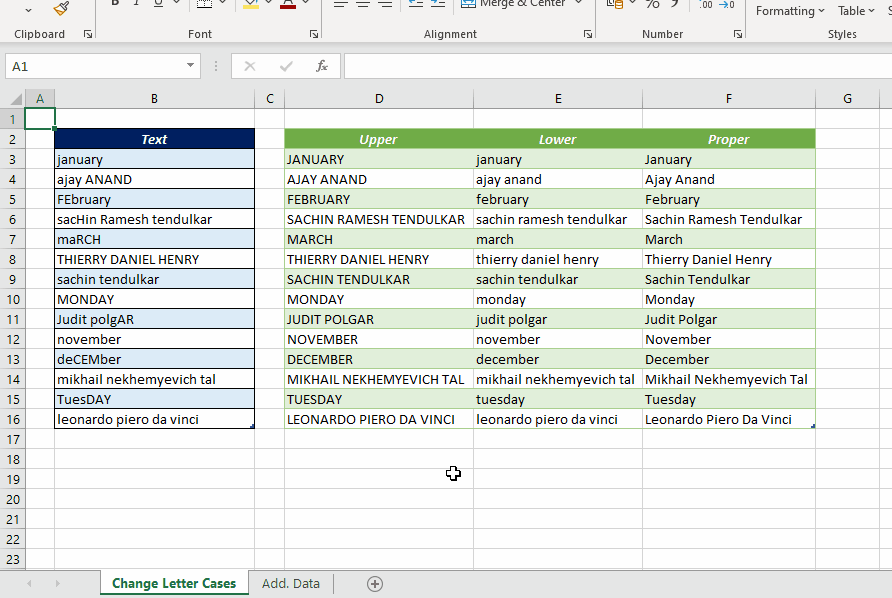Screen dimensions: 892x598
Task: Select cell 'tuesday' in Lower column
Action: click(558, 399)
